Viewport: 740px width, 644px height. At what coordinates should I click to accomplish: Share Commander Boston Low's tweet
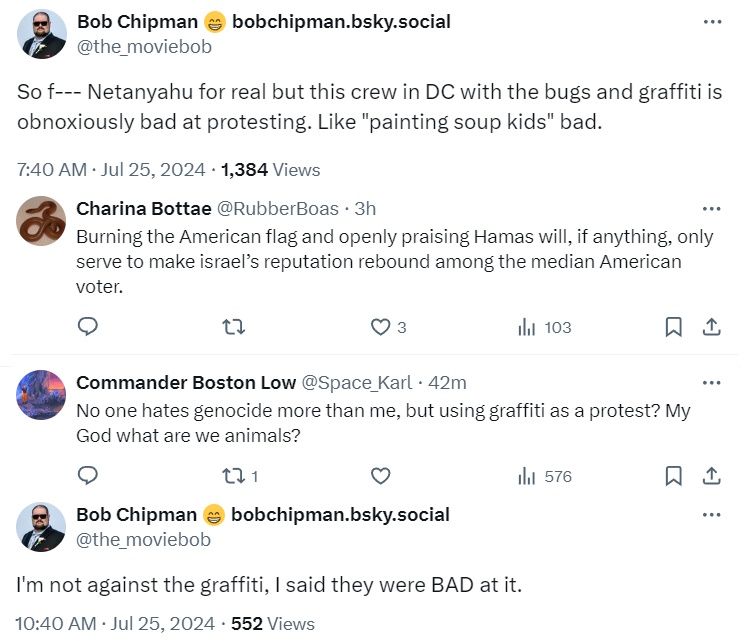coord(711,476)
